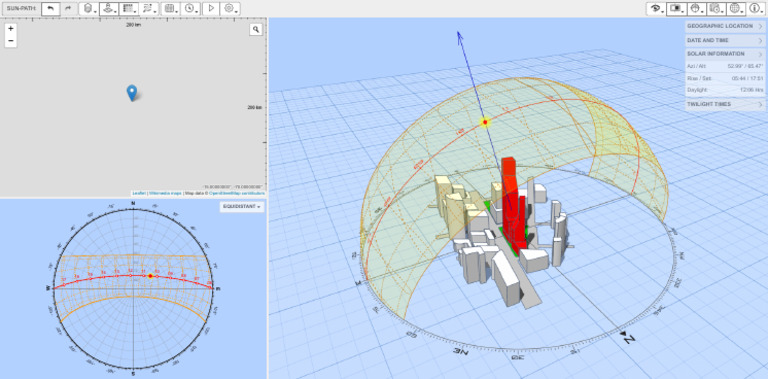This screenshot has height=379, width=768.
Task: Open the settings gear menu
Action: point(230,8)
